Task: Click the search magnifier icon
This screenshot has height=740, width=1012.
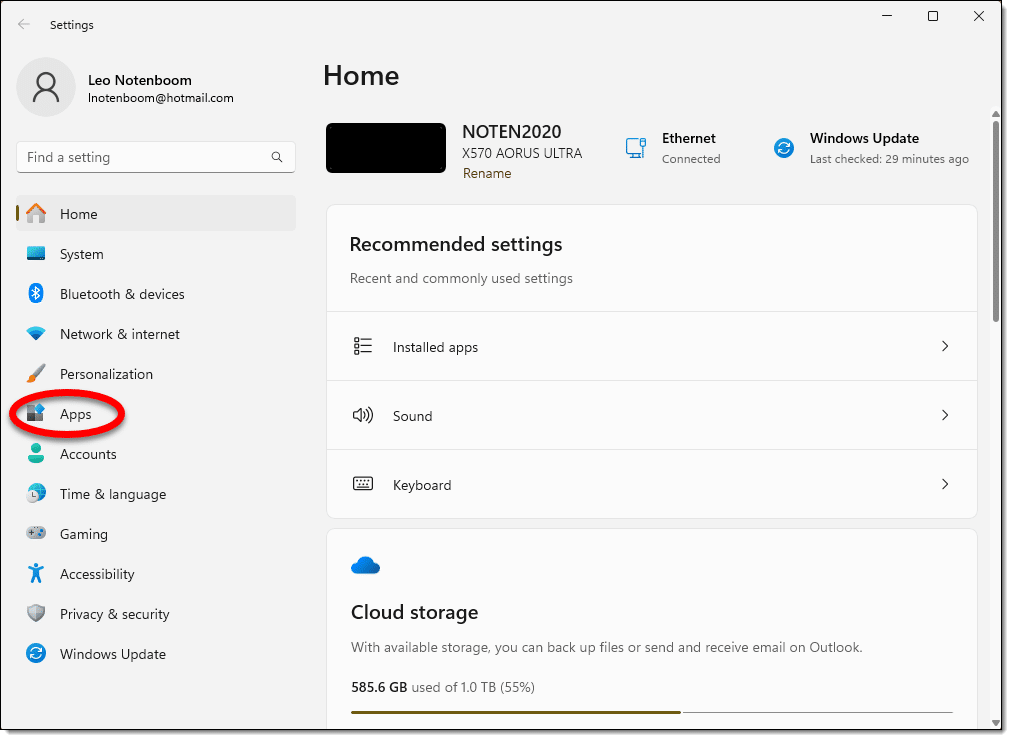Action: tap(277, 157)
